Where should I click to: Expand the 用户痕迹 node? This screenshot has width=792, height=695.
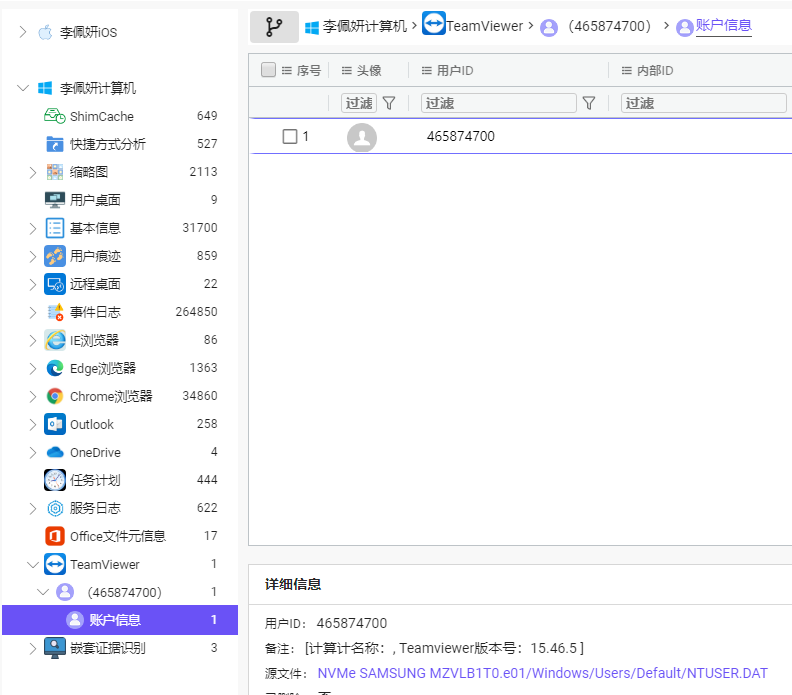(x=33, y=257)
